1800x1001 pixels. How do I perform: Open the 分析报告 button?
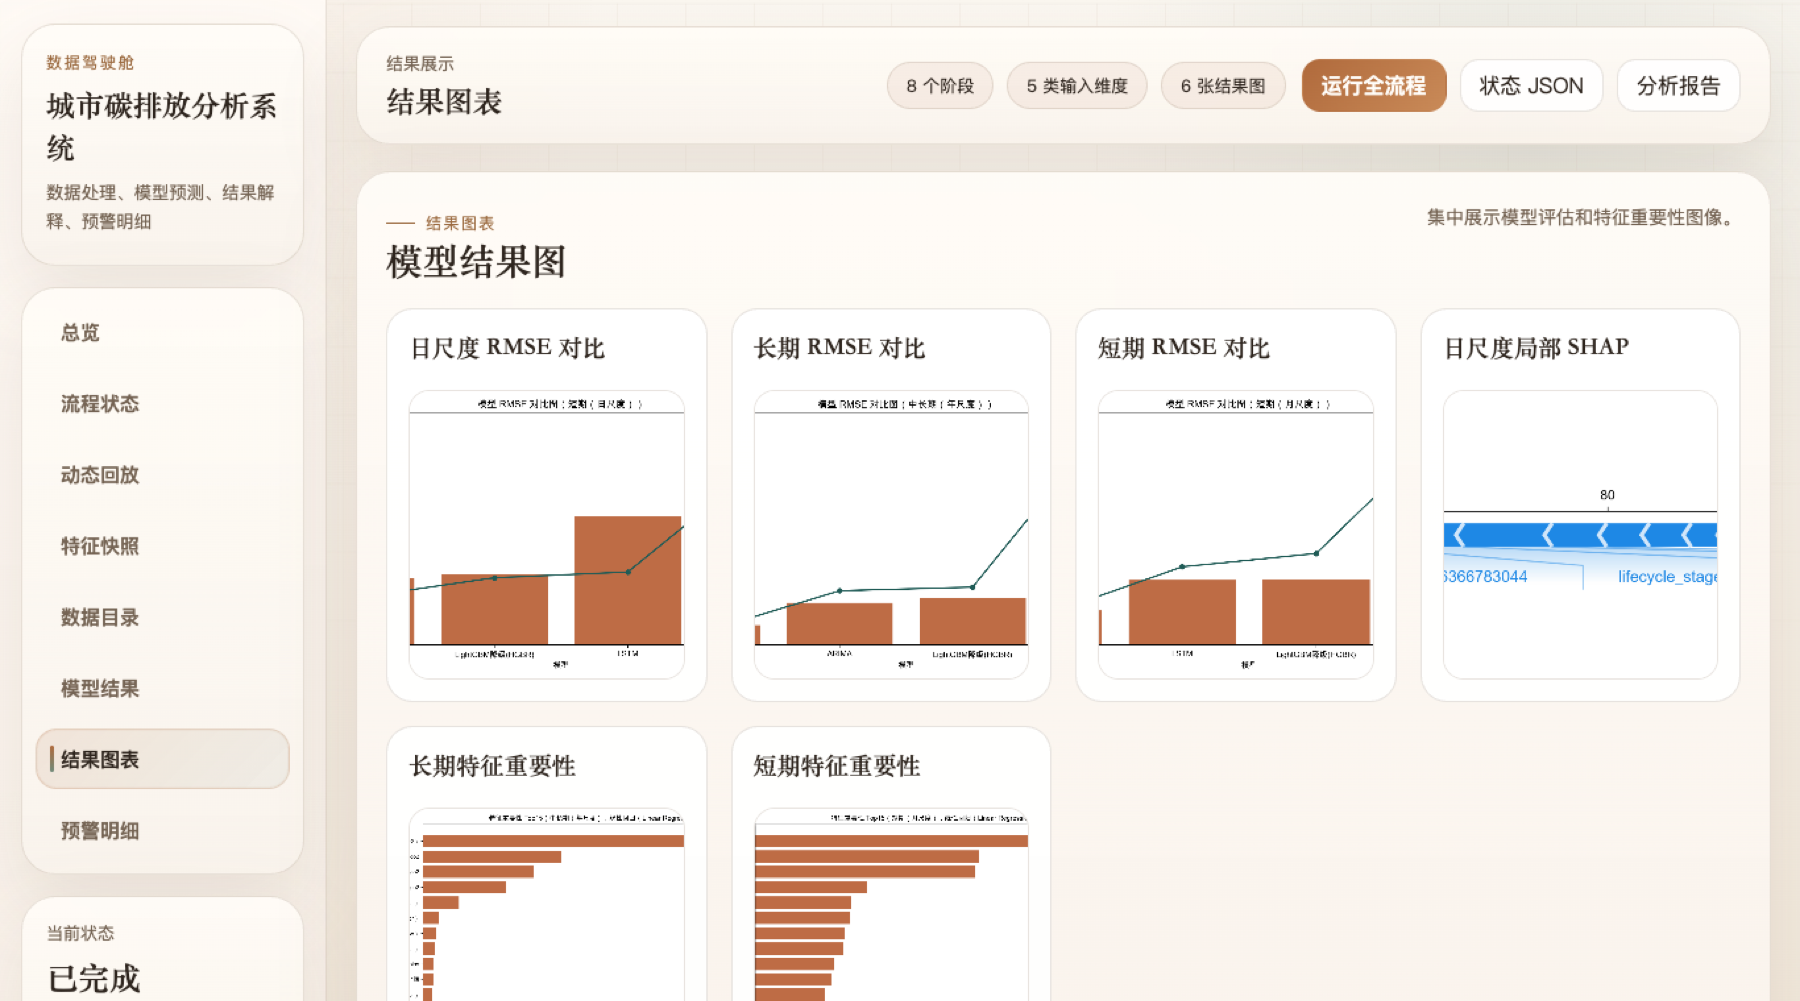1678,86
